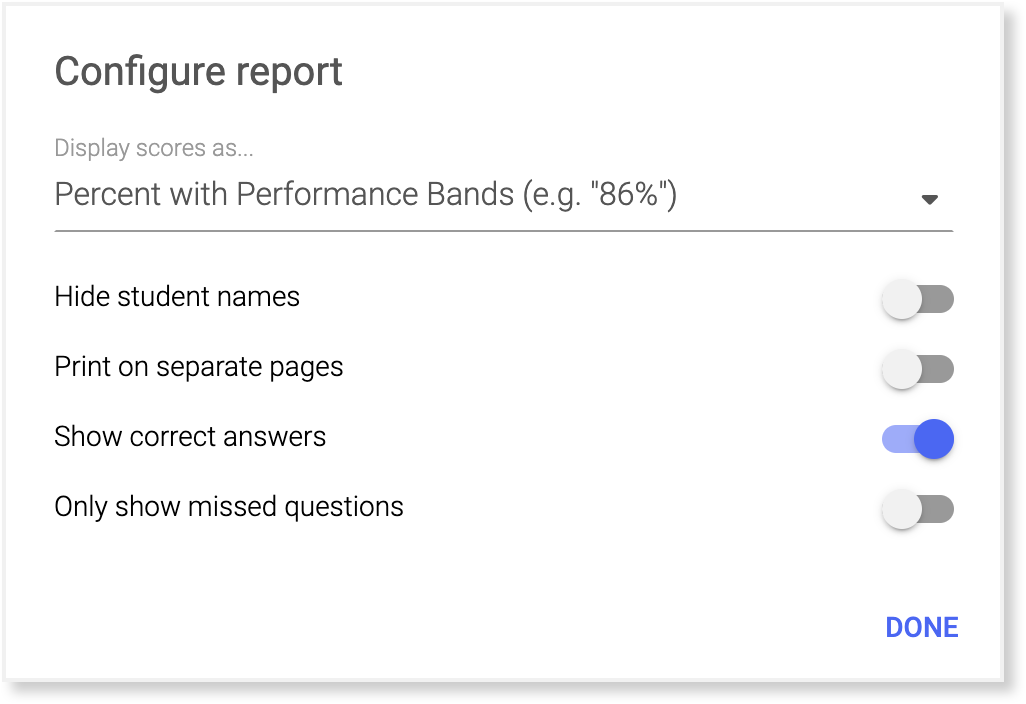
Task: Click the gray track of Hide student names switch
Action: (941, 299)
